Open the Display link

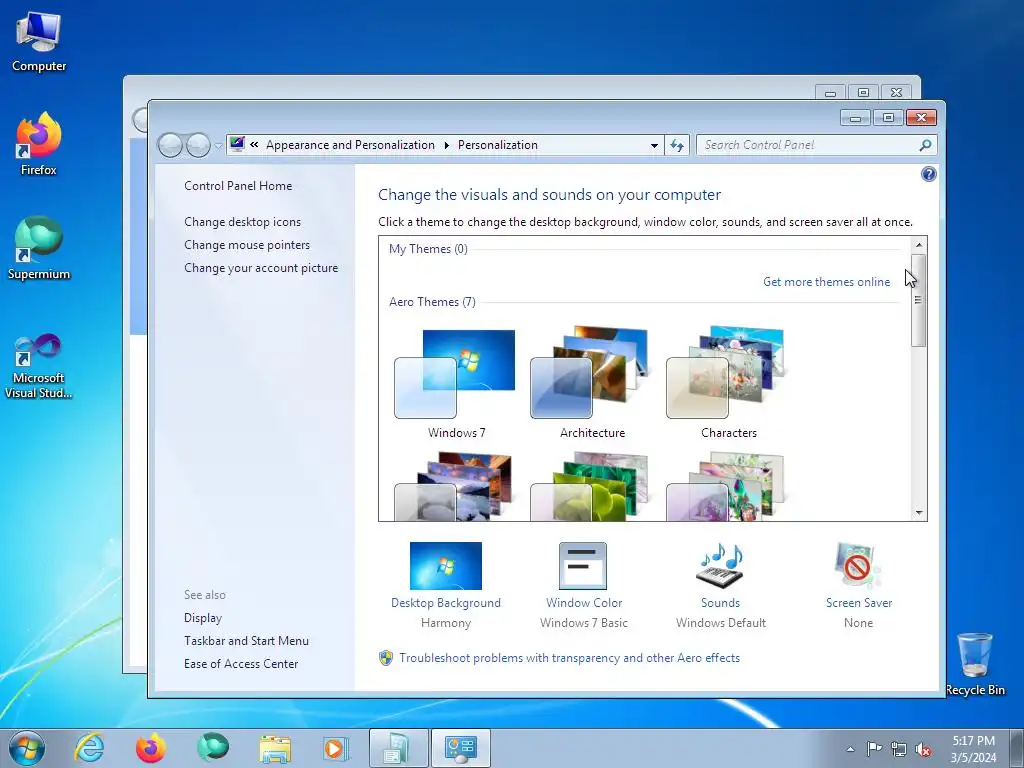(203, 618)
